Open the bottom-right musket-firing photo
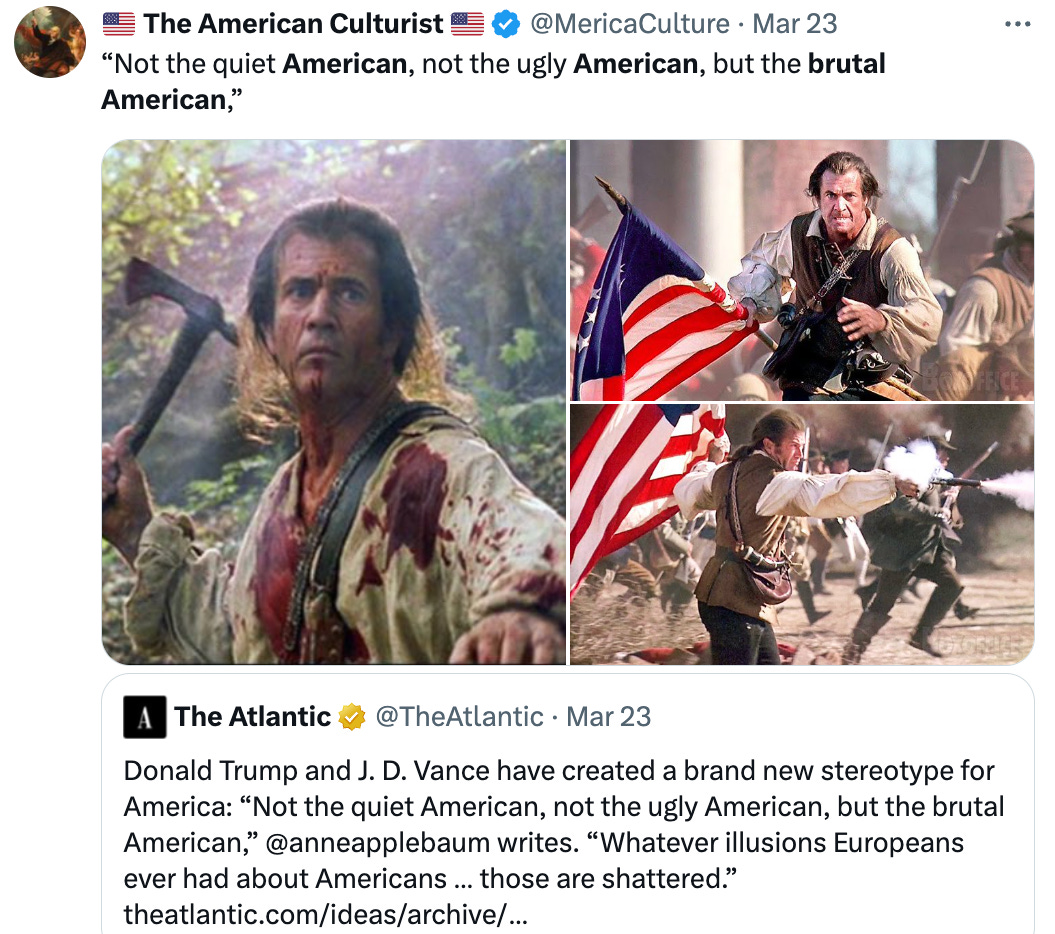 click(x=802, y=535)
